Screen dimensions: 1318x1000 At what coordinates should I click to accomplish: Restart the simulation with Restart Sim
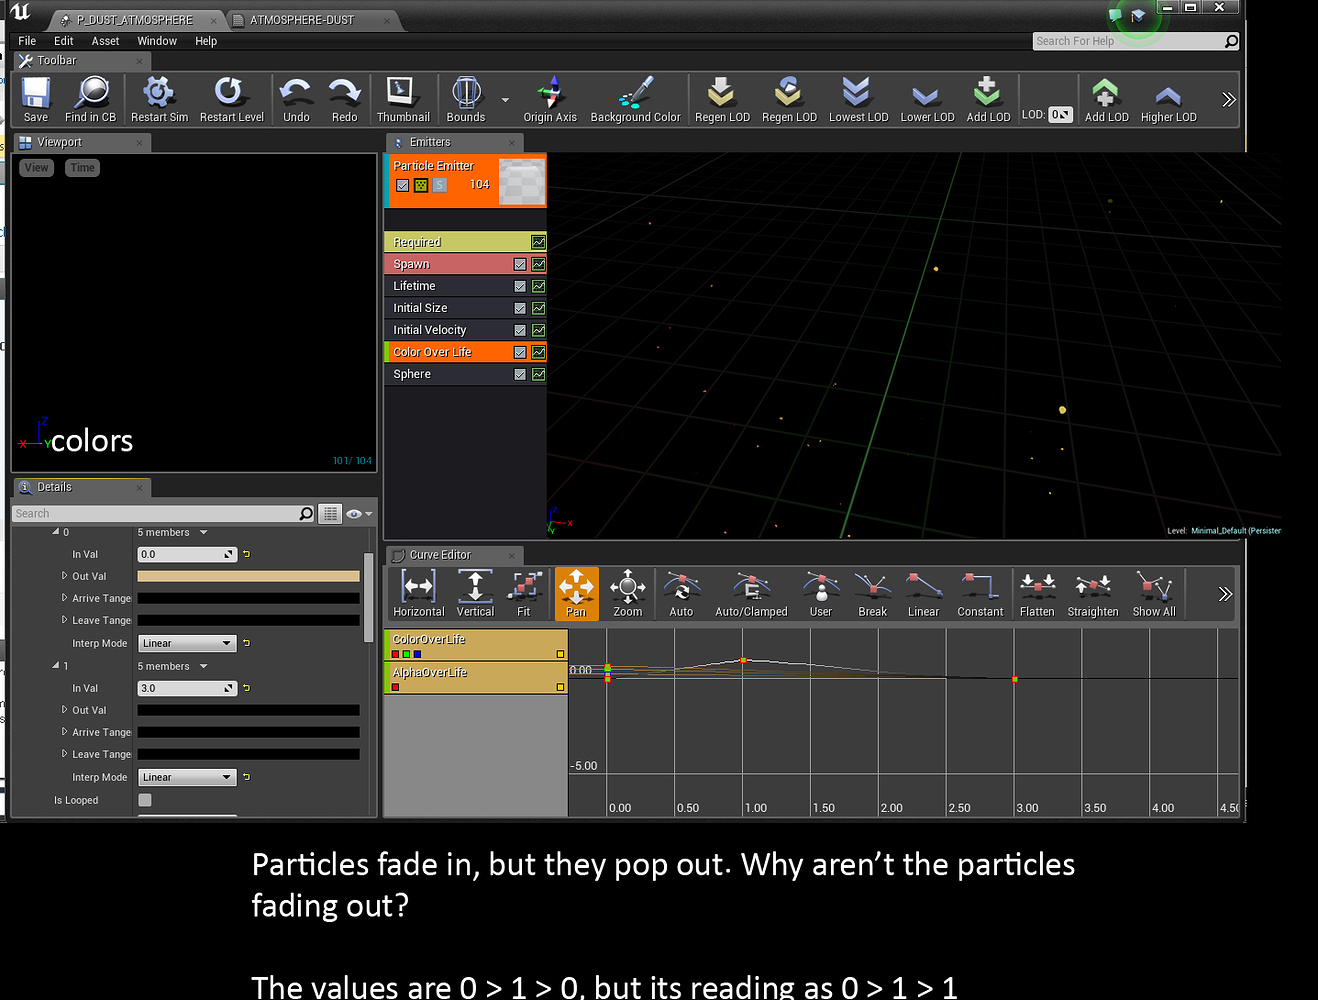tap(159, 99)
